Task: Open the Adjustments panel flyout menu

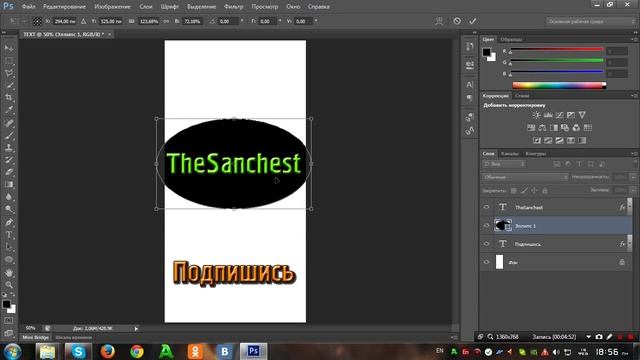Action: (x=634, y=96)
